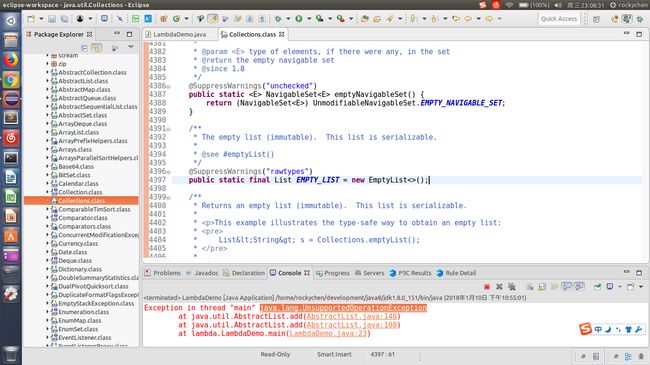
Task: Select Collections.class in Package Explorer
Action: (x=81, y=201)
